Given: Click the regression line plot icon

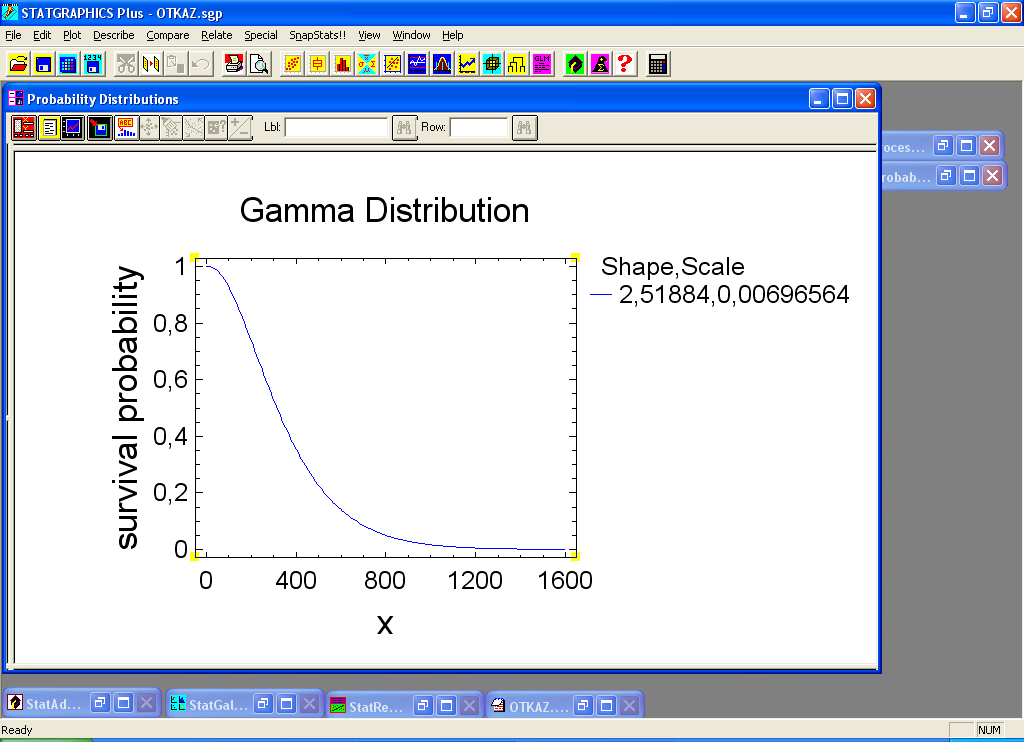Looking at the screenshot, I should pyautogui.click(x=392, y=64).
